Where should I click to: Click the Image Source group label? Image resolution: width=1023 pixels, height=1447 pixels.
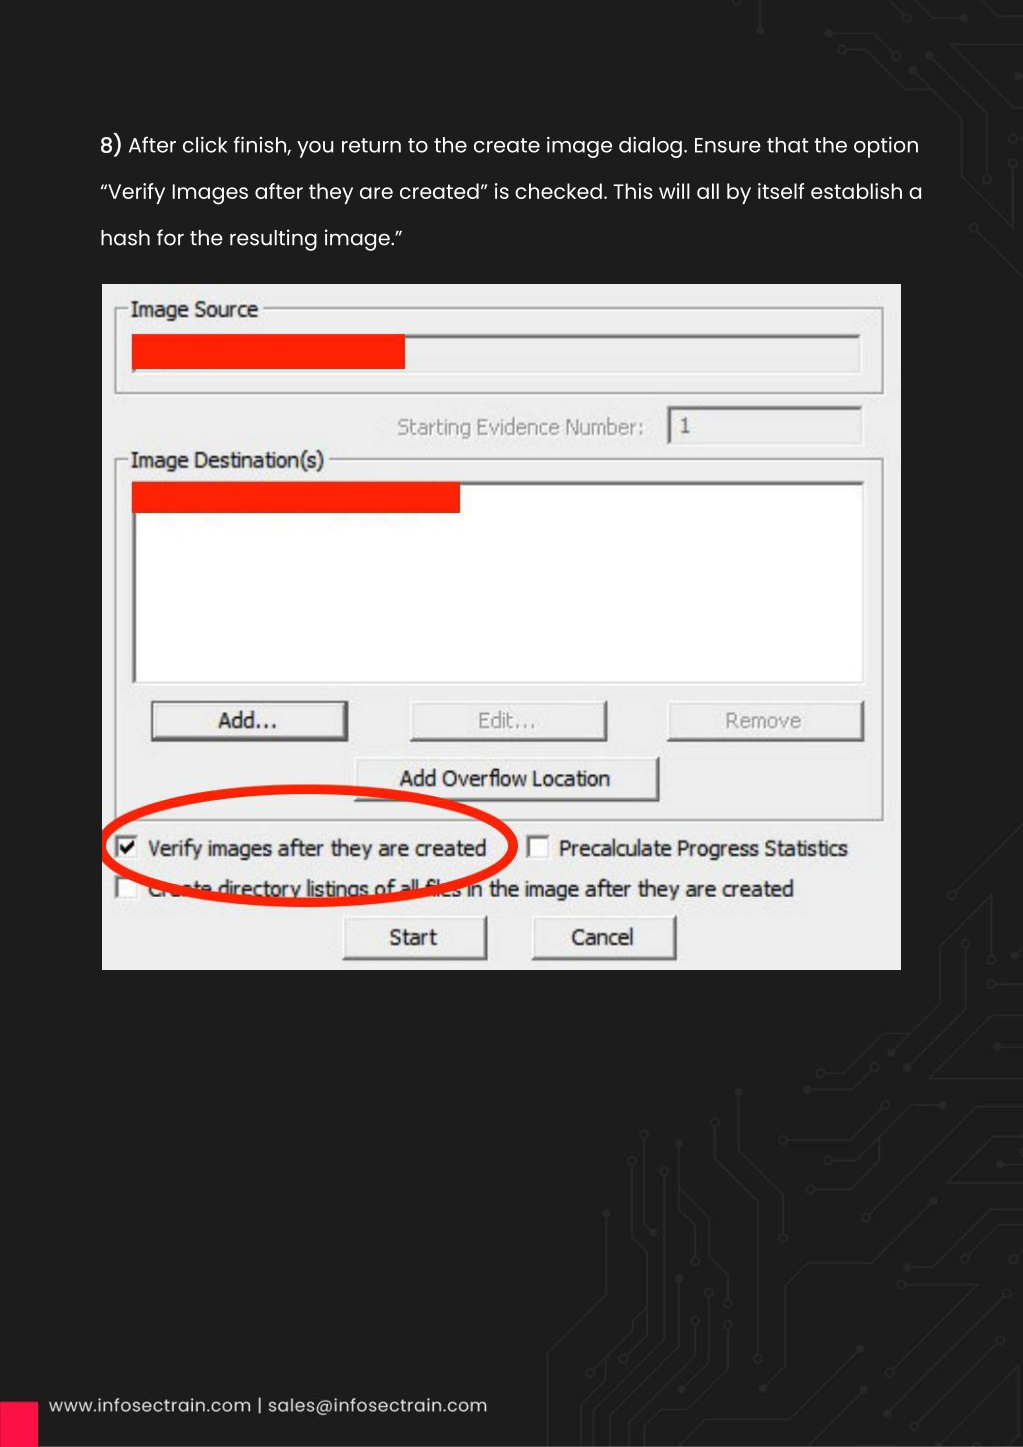(194, 309)
